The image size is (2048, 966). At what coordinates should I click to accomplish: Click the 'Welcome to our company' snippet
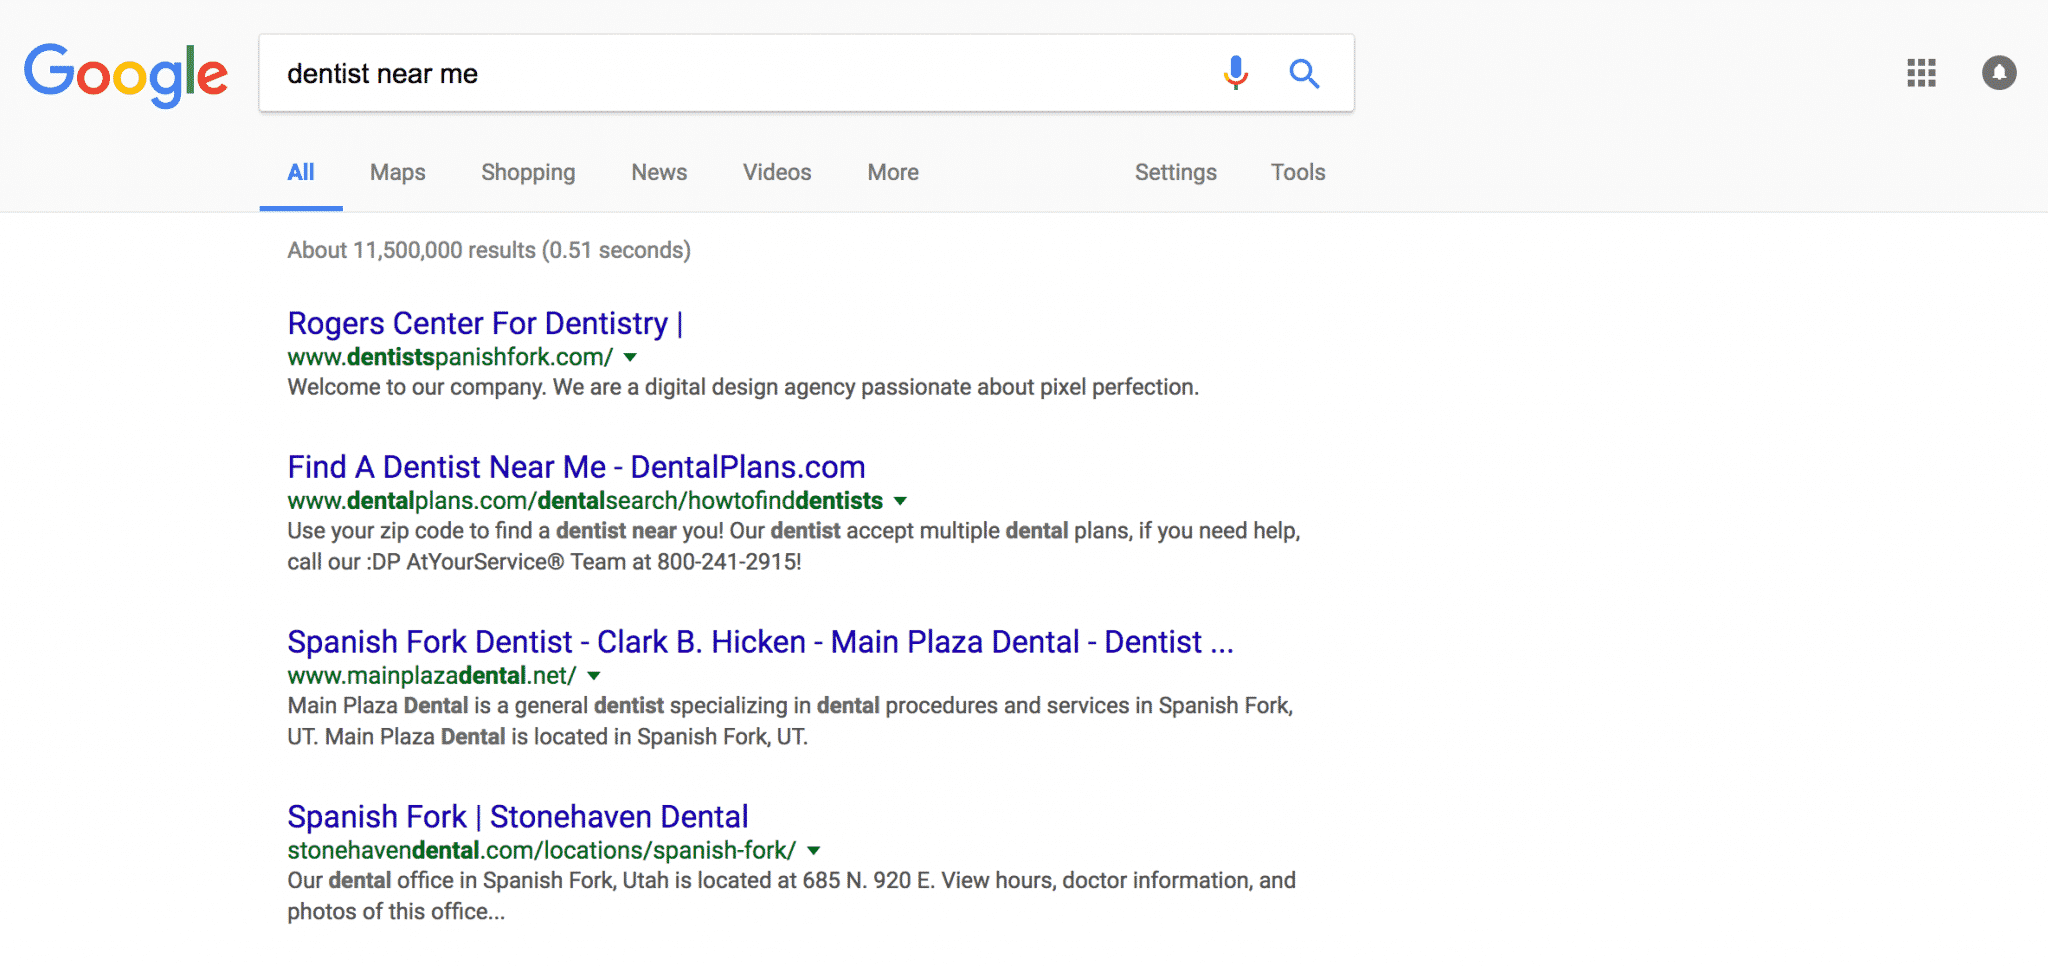tap(743, 387)
